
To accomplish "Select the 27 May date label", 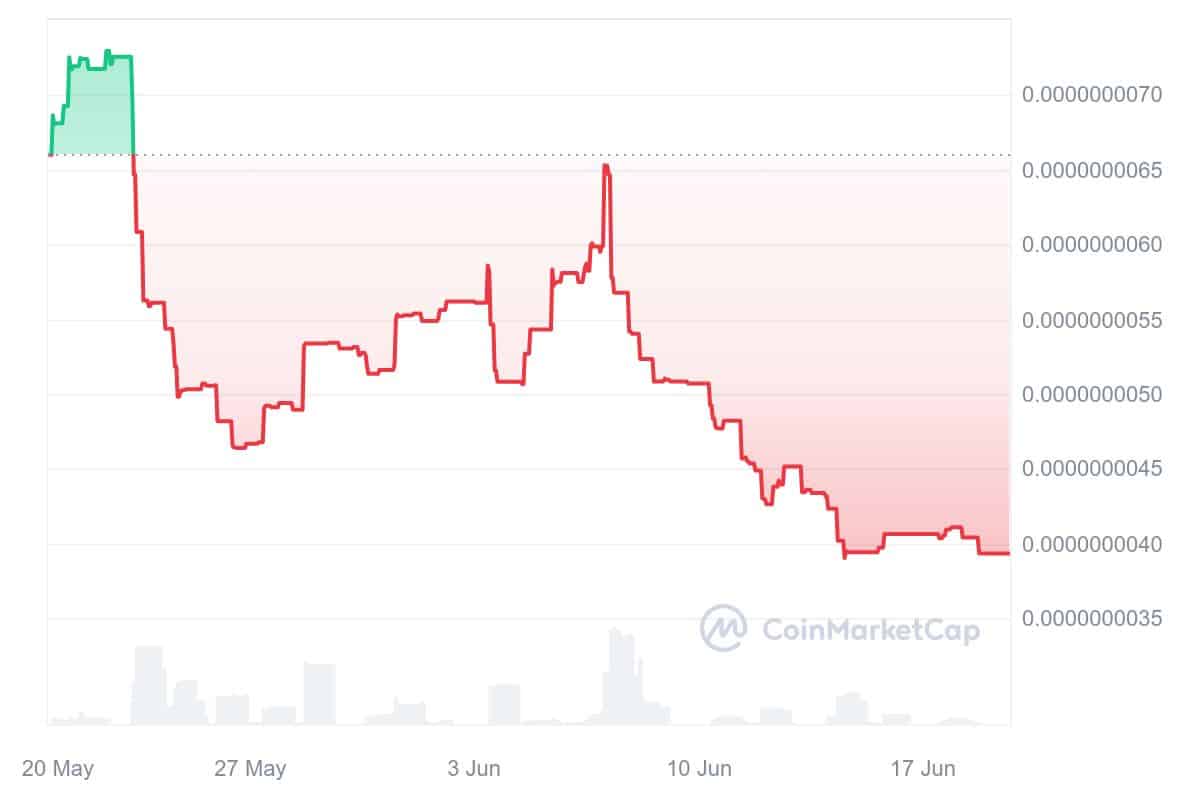I will pos(251,769).
